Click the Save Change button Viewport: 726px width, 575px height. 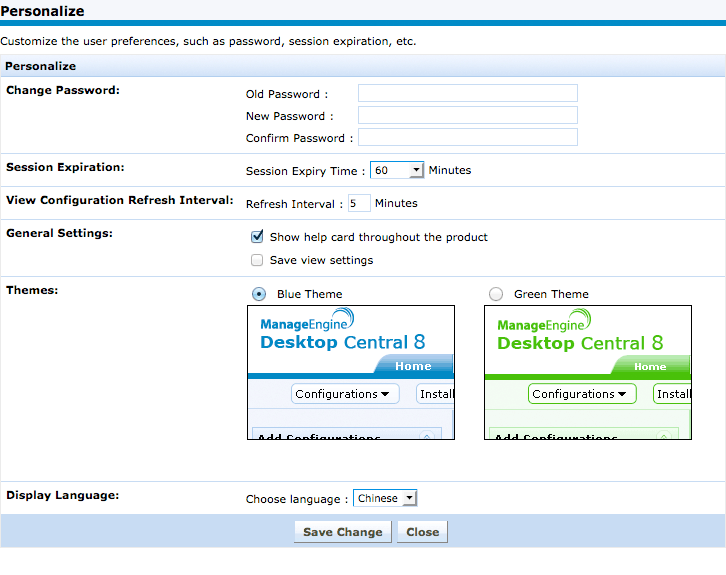(343, 532)
